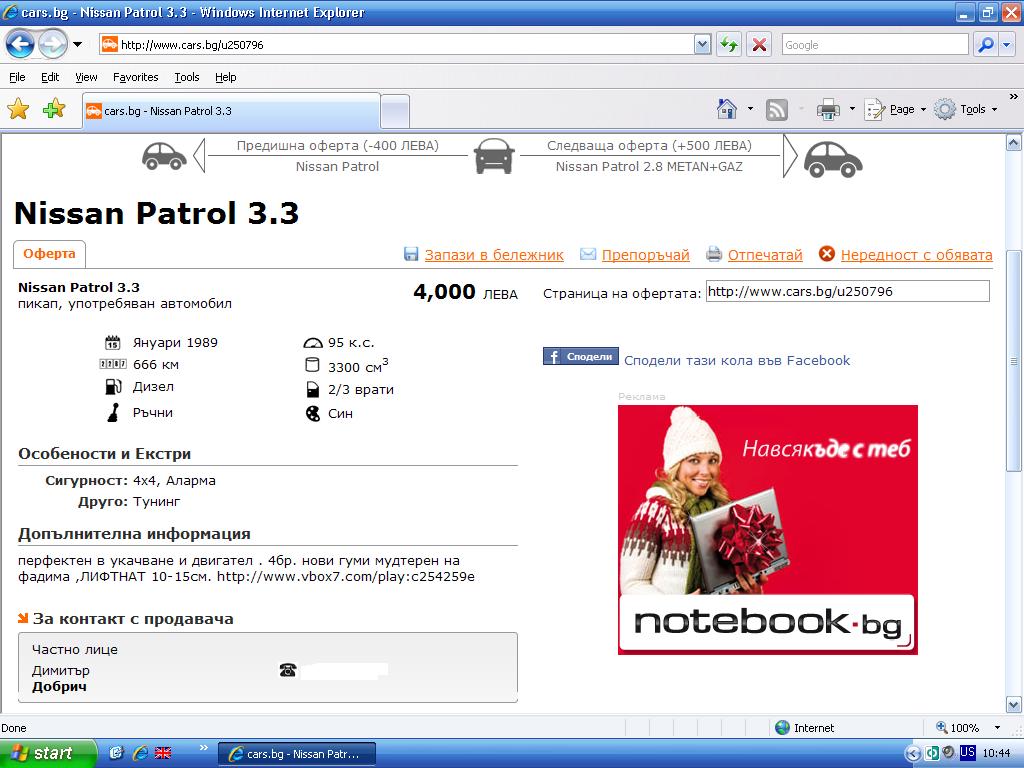Click the small car icon on left

click(x=165, y=156)
